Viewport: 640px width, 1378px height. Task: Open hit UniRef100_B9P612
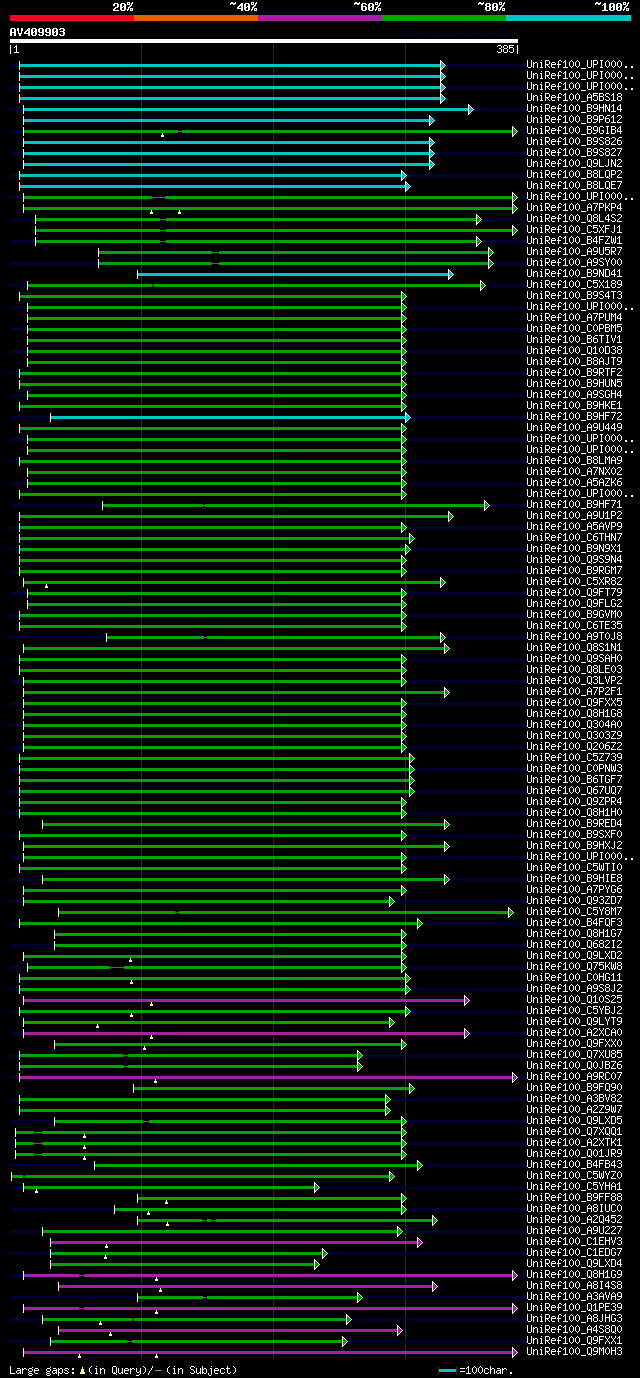(x=576, y=120)
